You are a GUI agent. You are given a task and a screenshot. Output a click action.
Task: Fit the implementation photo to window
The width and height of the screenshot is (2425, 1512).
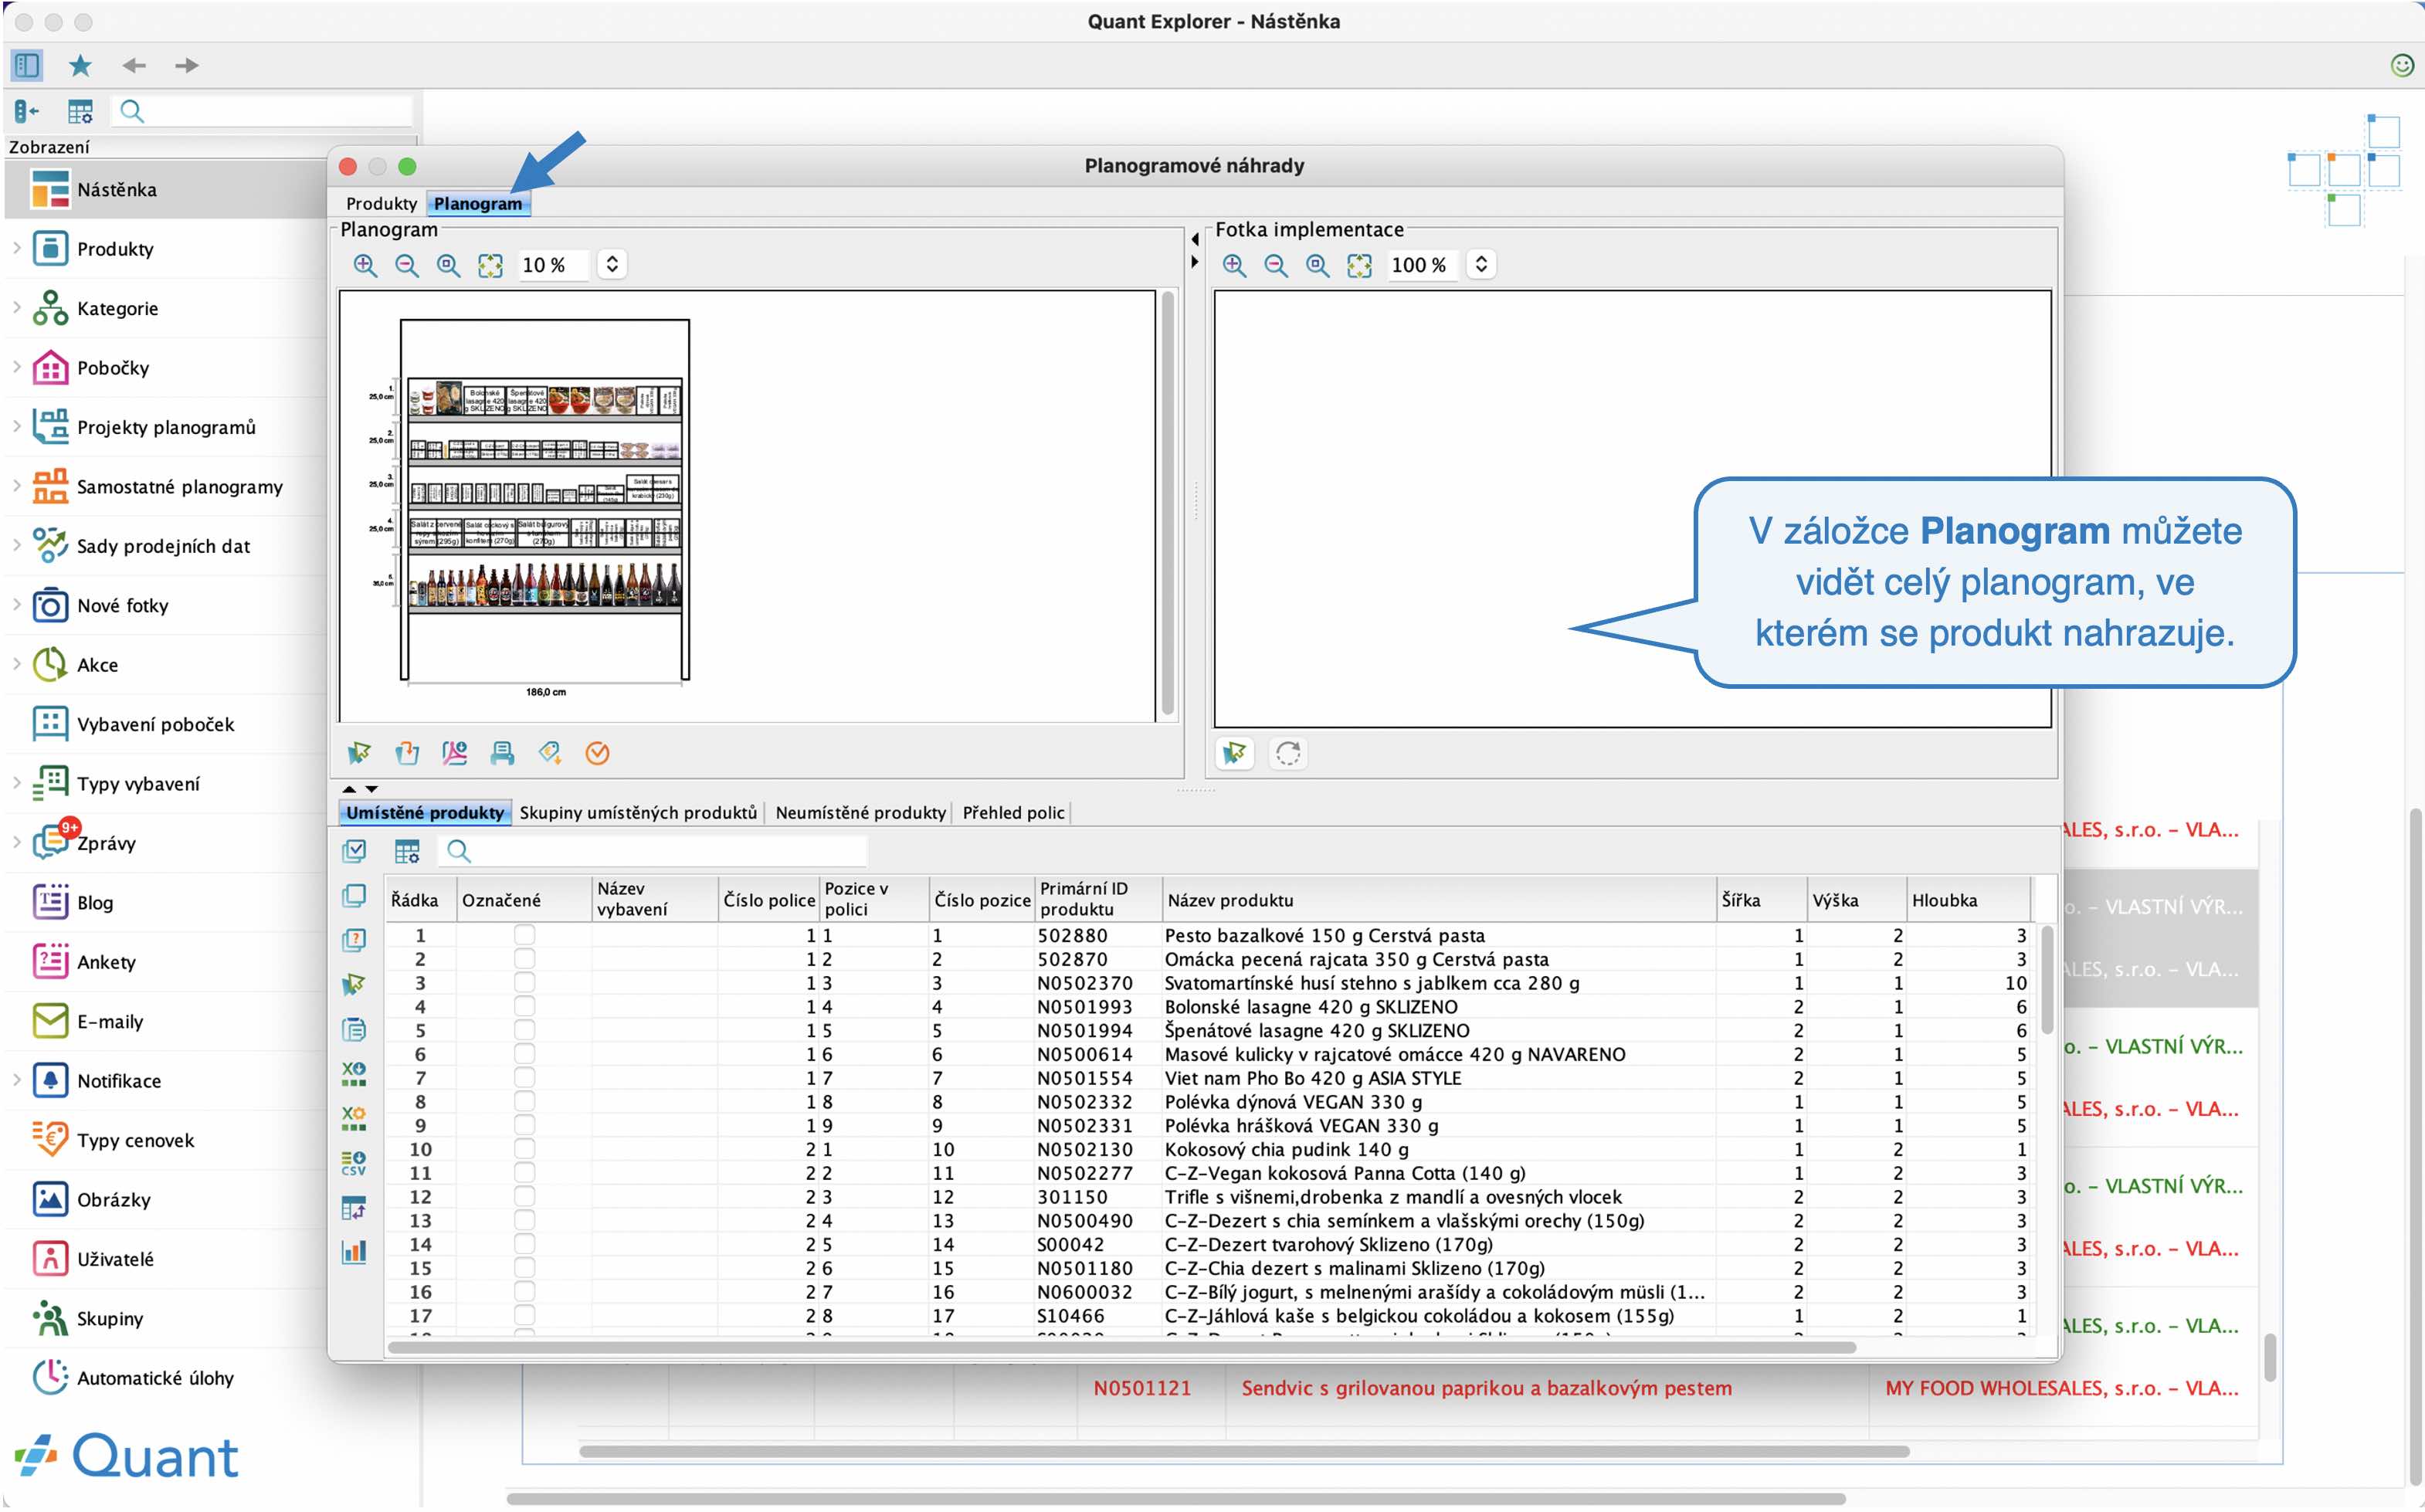pyautogui.click(x=1359, y=265)
